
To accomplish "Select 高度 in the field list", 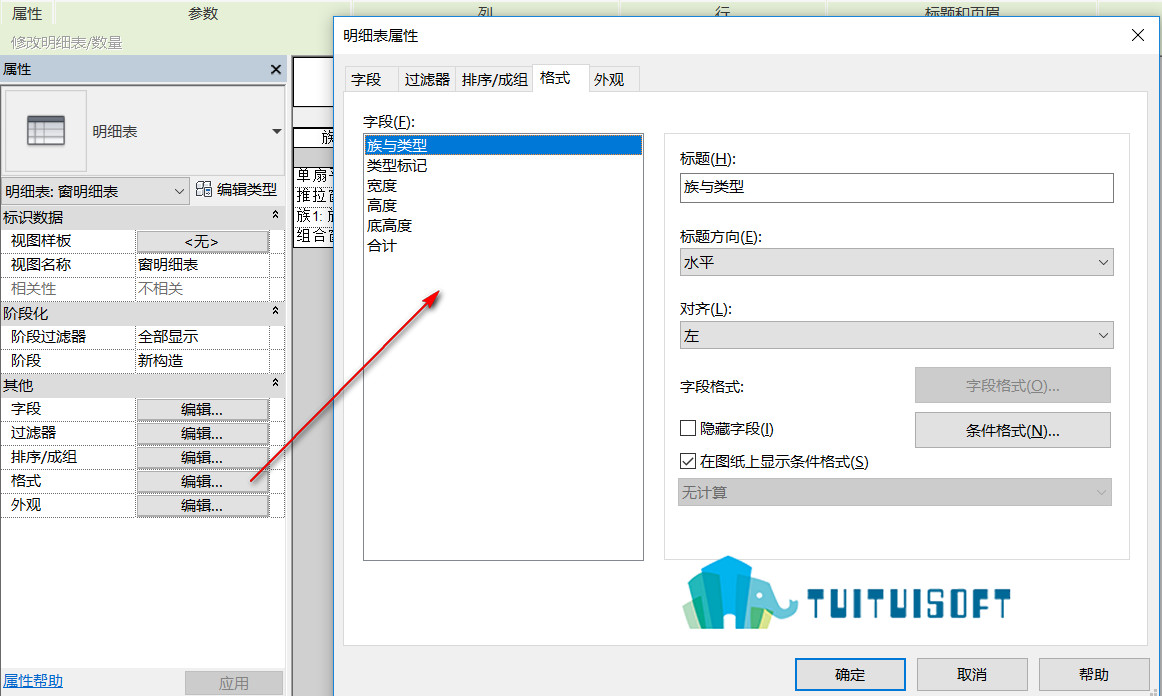I will (503, 205).
